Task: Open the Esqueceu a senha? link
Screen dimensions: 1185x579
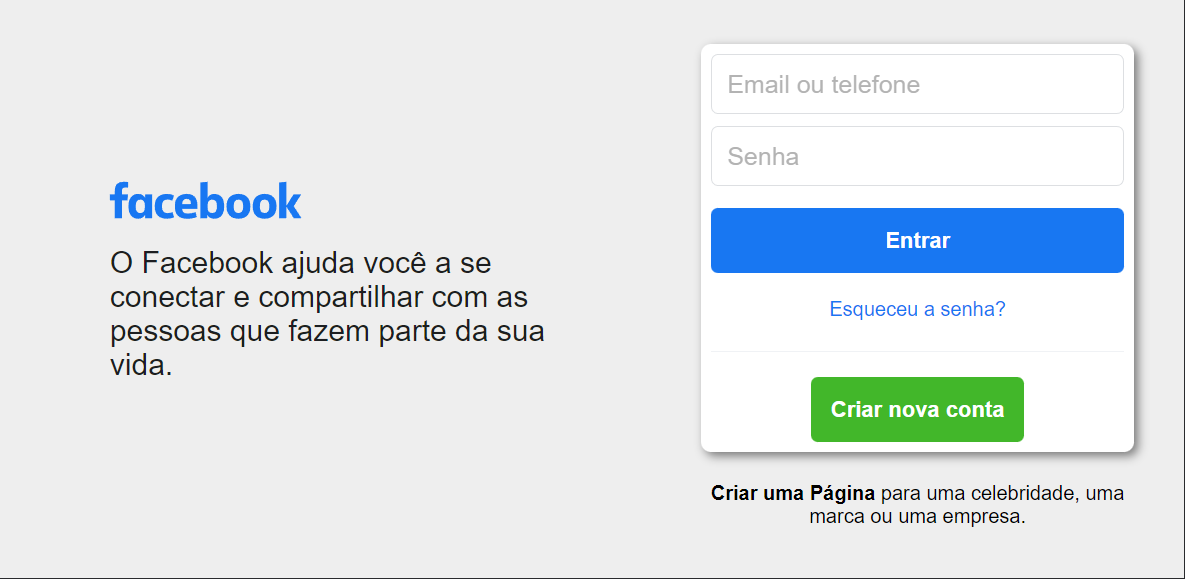Action: pyautogui.click(x=917, y=309)
